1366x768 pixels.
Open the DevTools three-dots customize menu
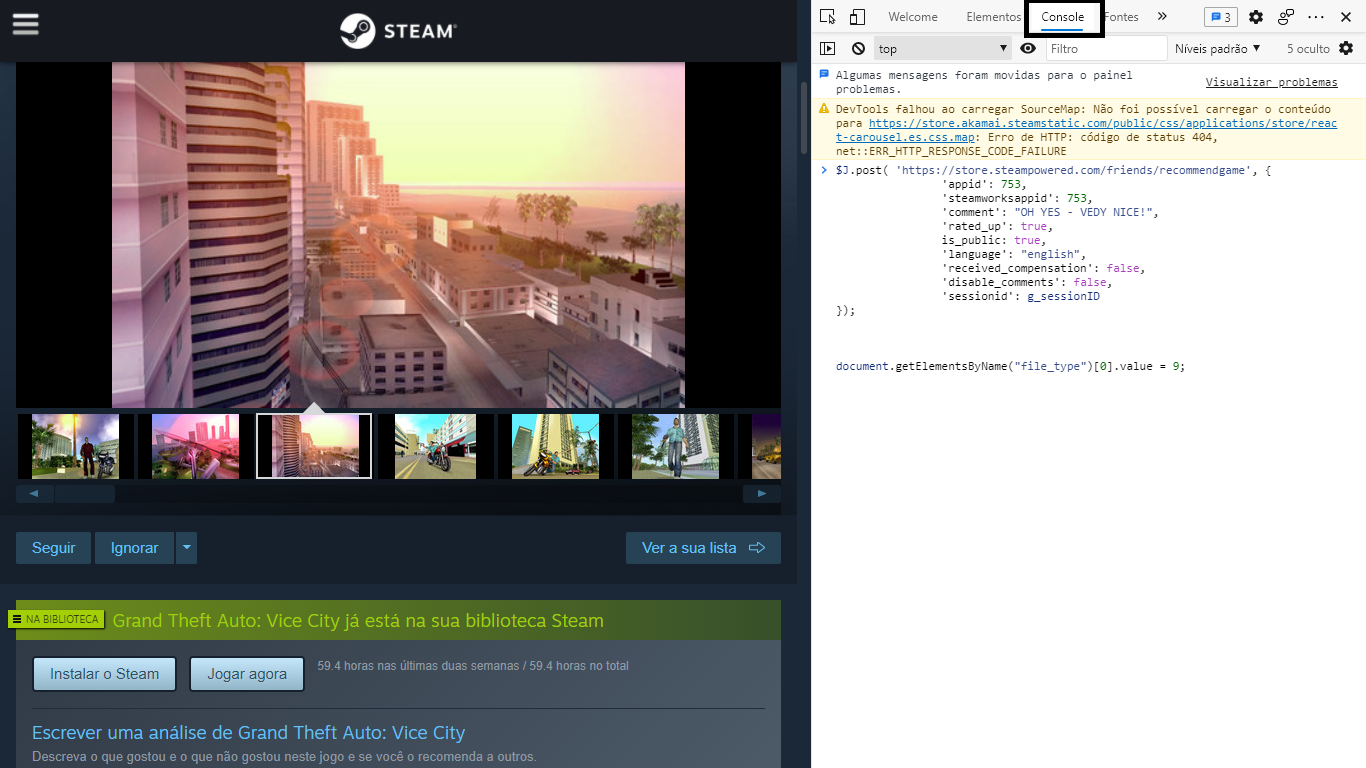pyautogui.click(x=1316, y=17)
